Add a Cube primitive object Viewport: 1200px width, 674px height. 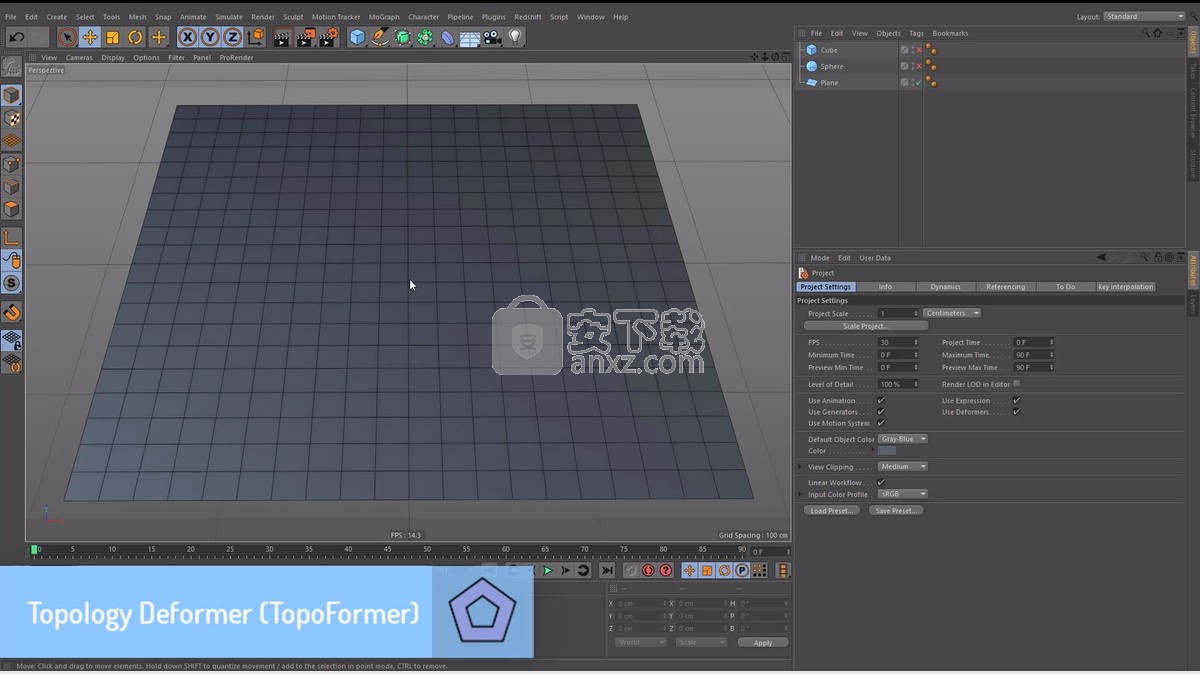pyautogui.click(x=357, y=37)
